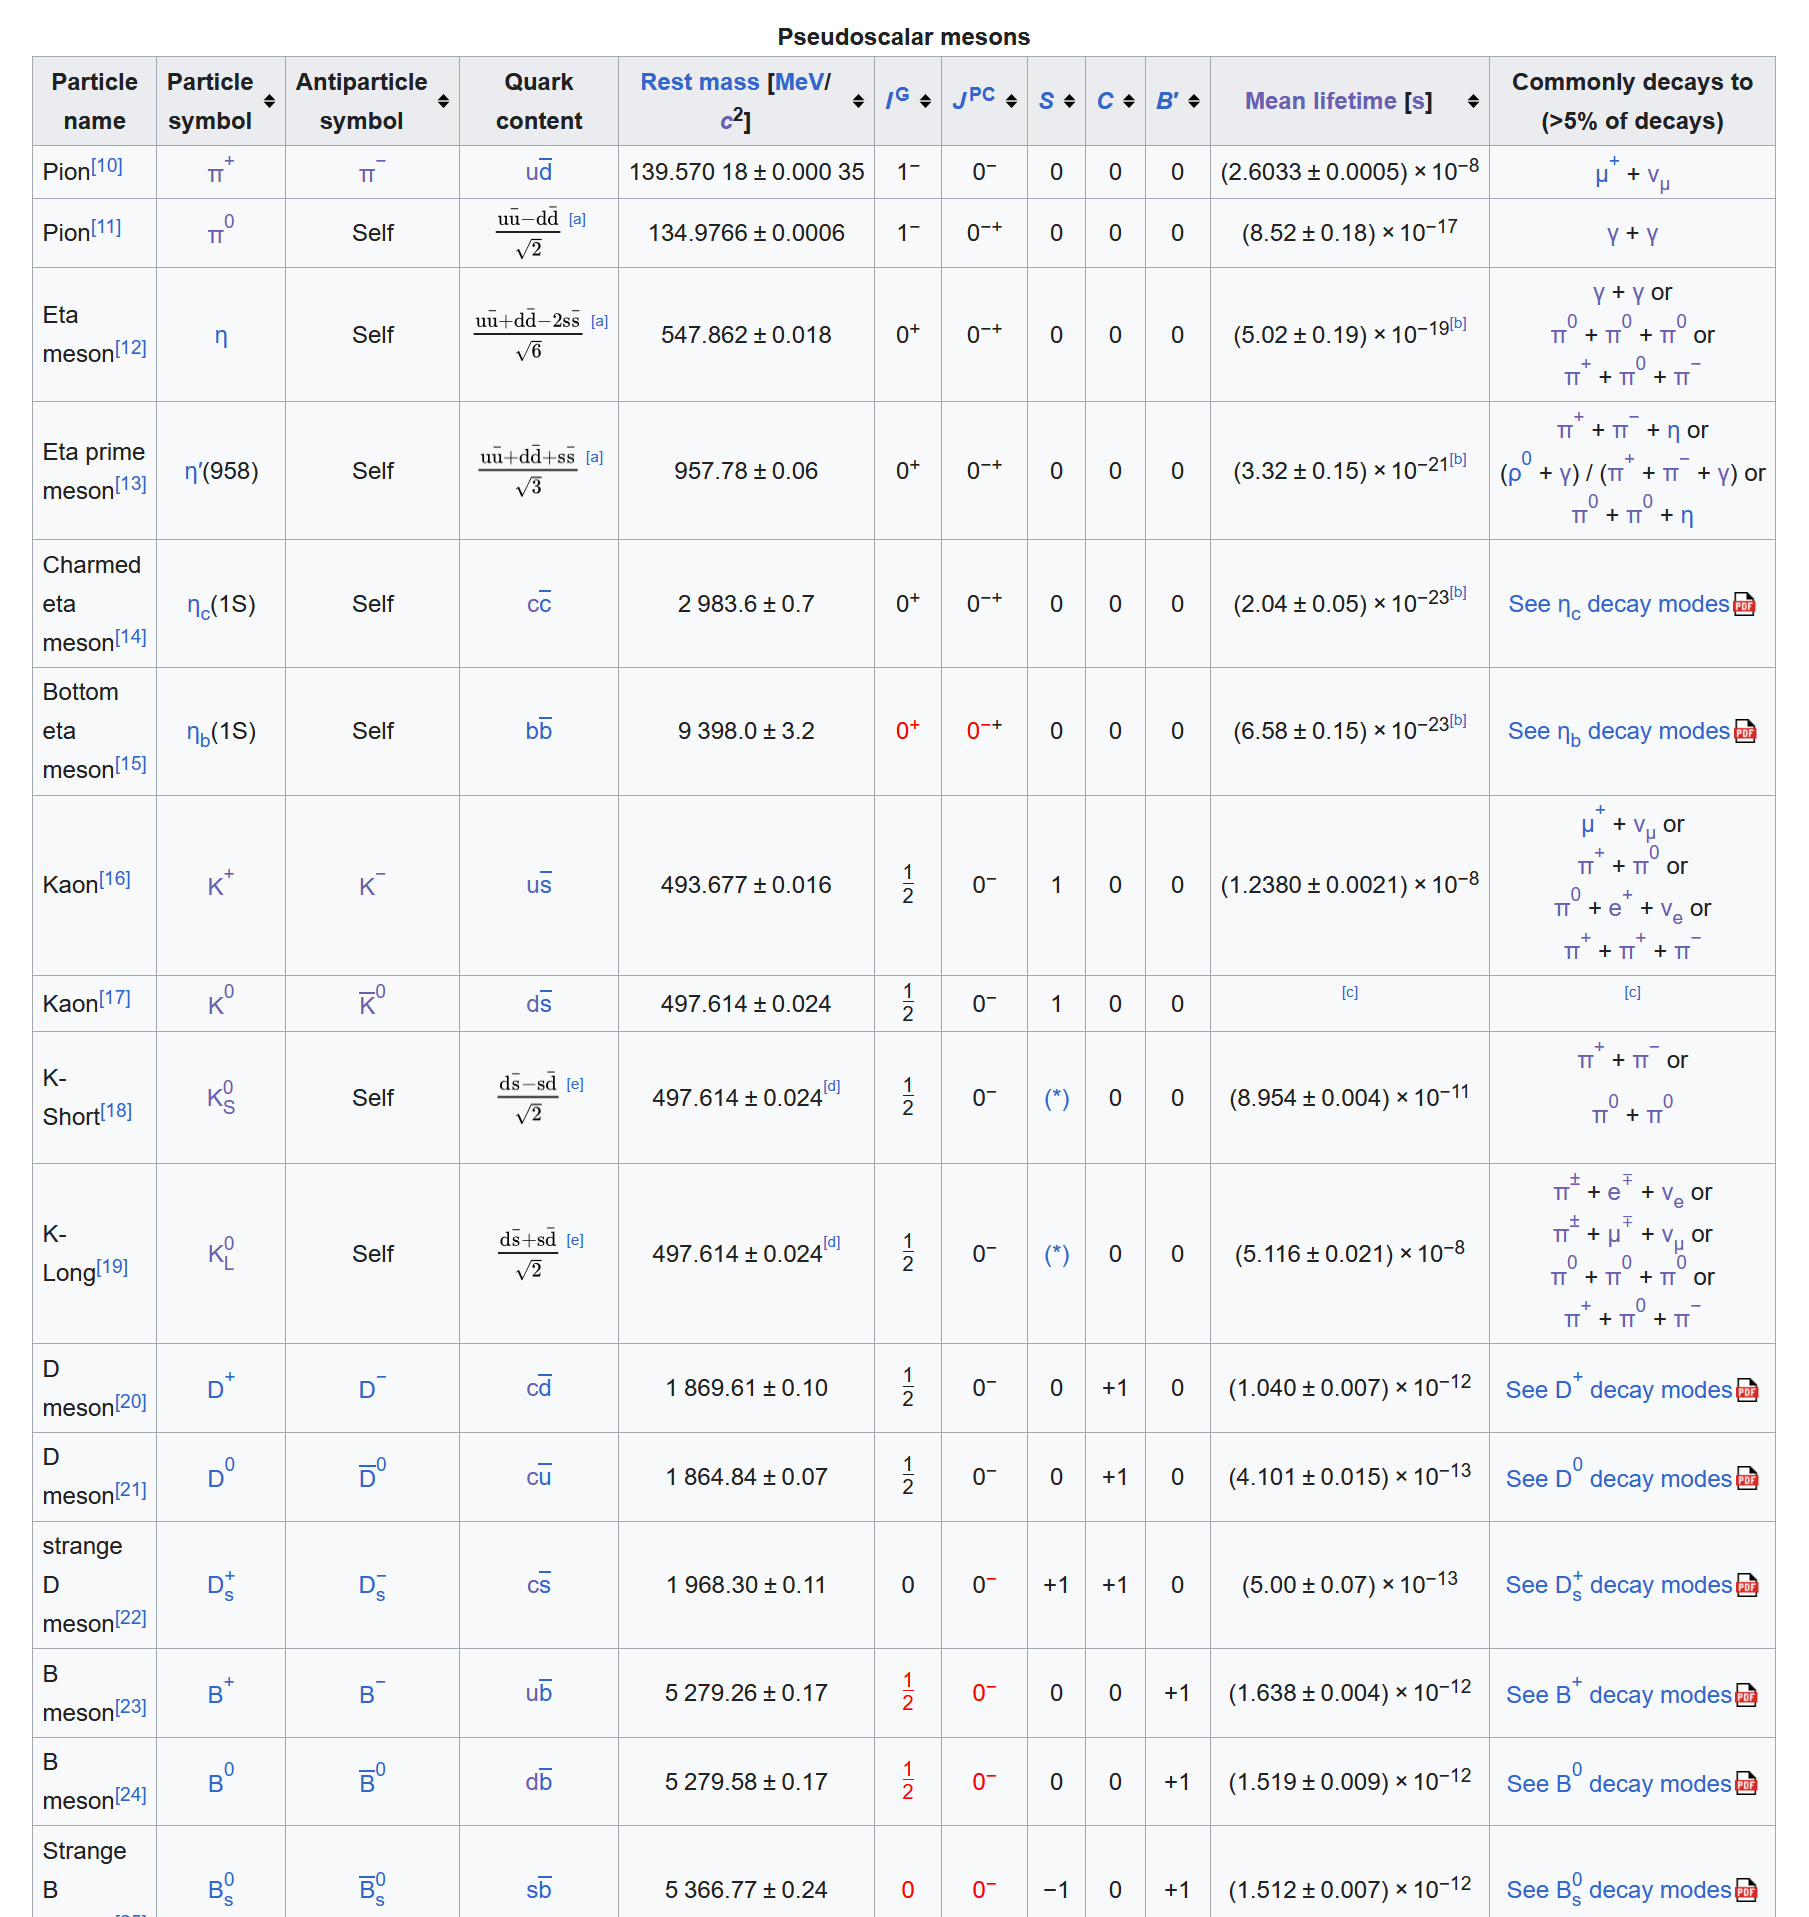Sort table by Antiparticle symbol column
Viewport: 1809px width, 1917px height.
point(443,101)
